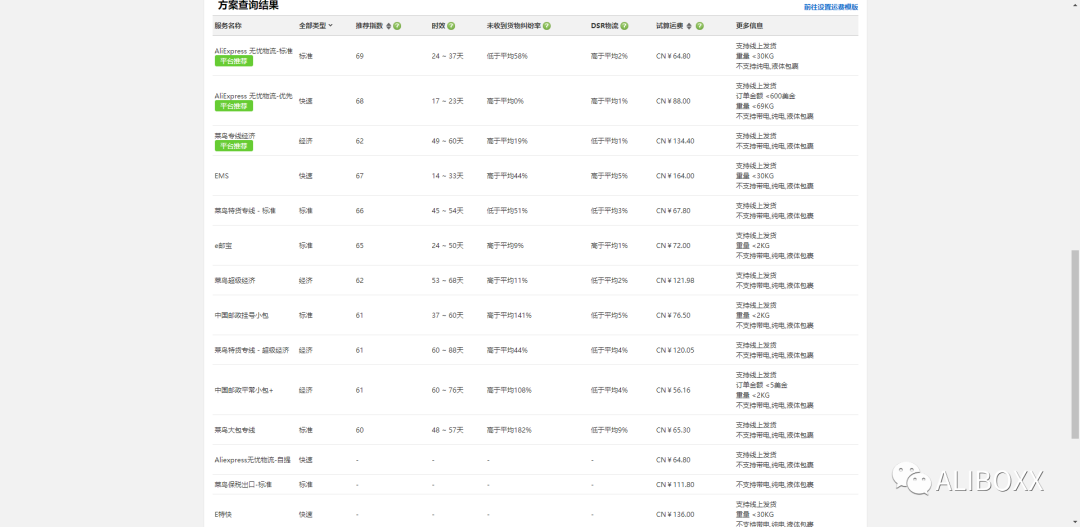
Task: Select the 菜鸟保税出口-标准 service name
Action: click(243, 484)
